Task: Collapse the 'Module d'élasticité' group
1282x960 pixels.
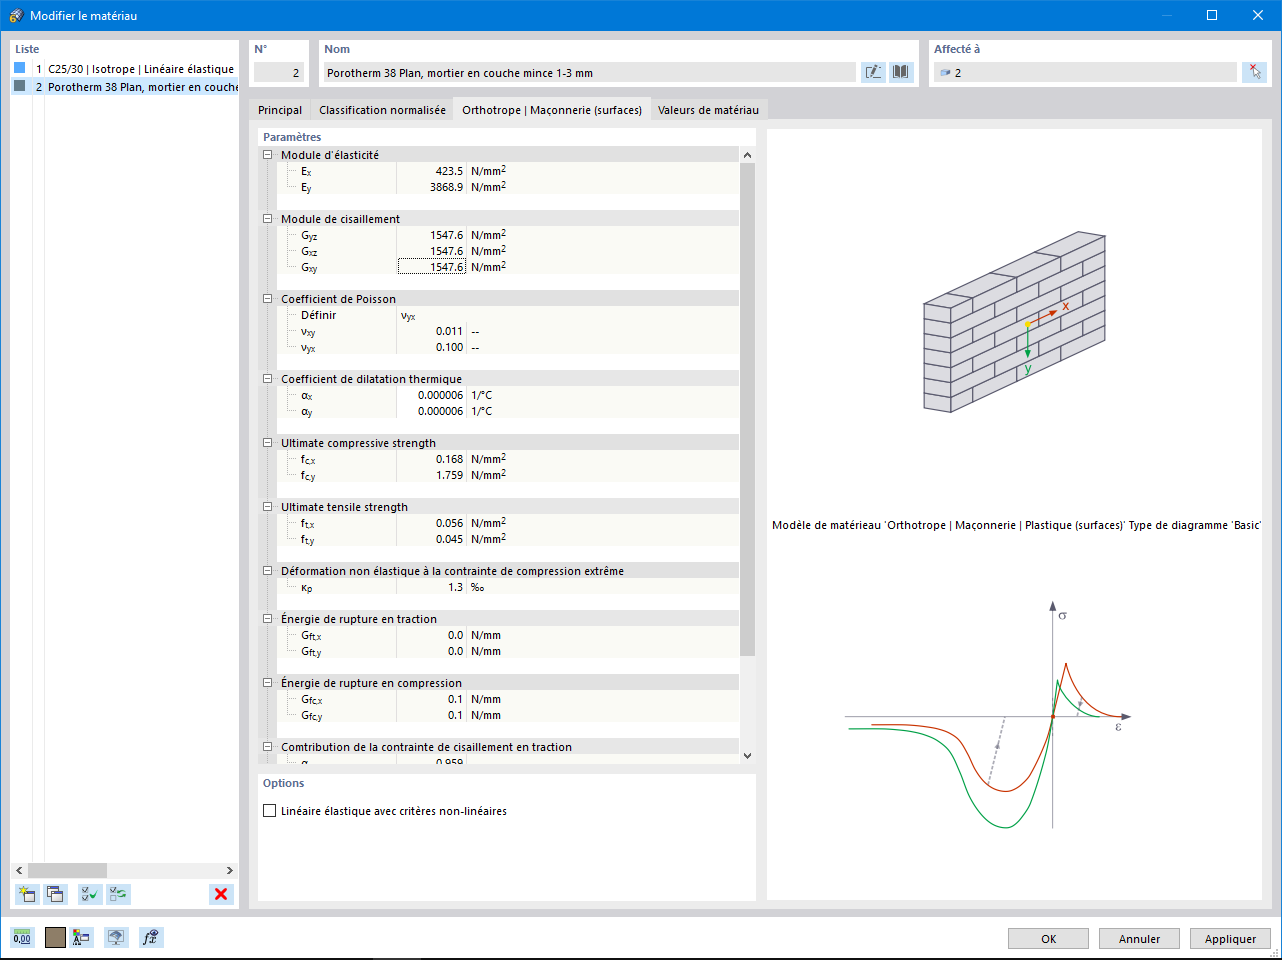Action: 268,155
